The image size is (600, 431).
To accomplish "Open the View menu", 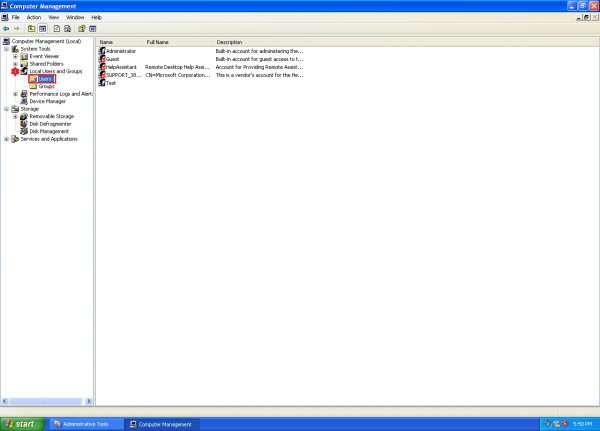I will 54,17.
